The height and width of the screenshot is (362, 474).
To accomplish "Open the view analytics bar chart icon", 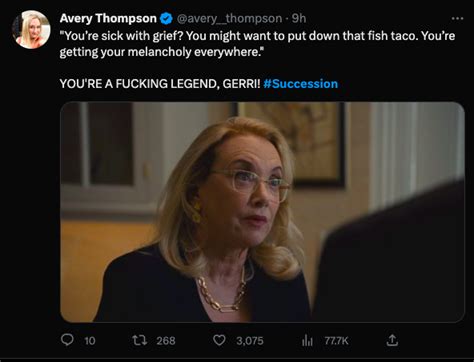I will point(307,341).
